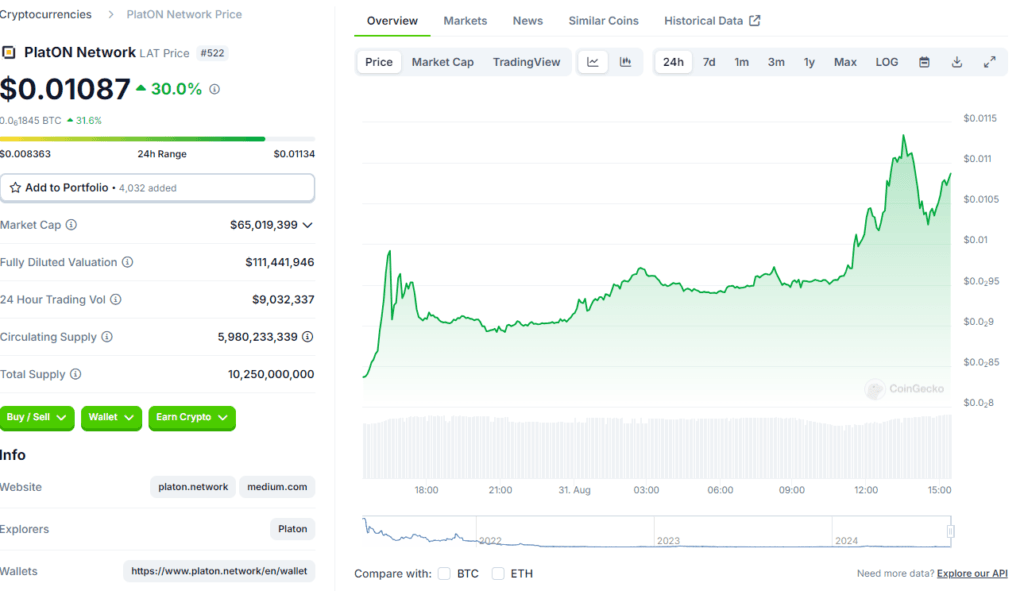Click the 10,250,000,000 total supply value
The width and height of the screenshot is (1024, 591).
(x=271, y=374)
